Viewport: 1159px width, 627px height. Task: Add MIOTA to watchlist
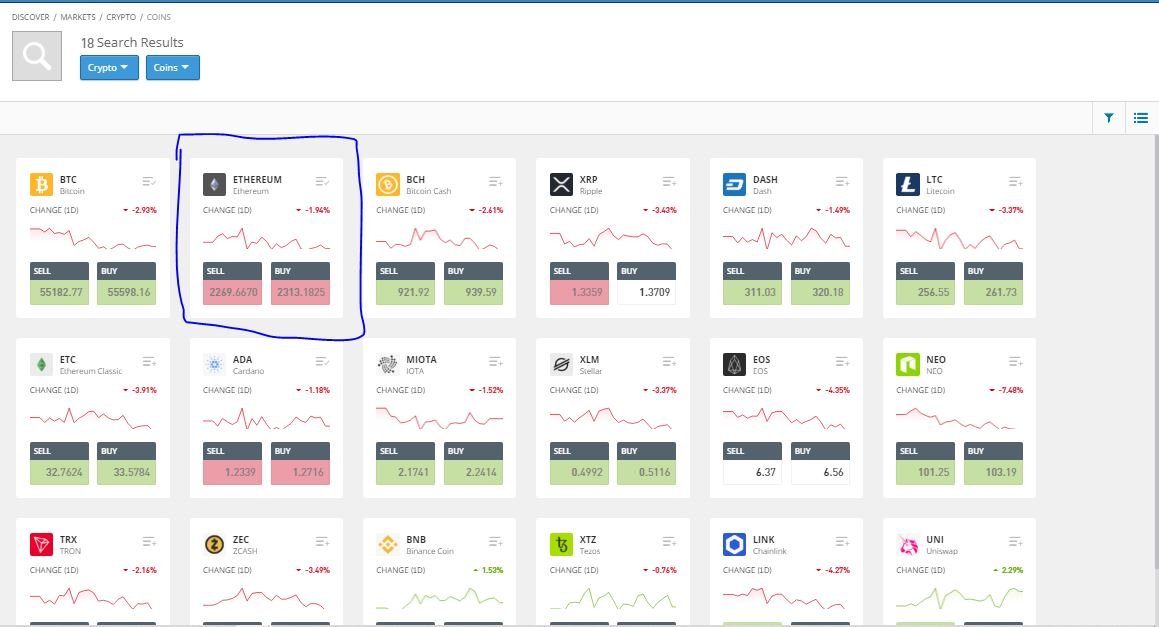click(496, 362)
